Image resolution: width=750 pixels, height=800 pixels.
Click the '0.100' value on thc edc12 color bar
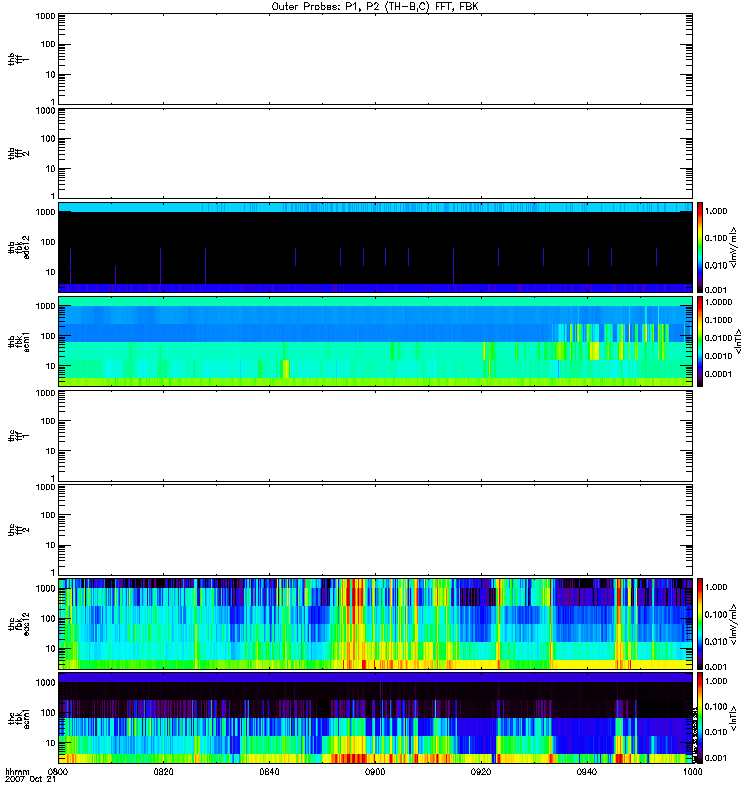(716, 615)
